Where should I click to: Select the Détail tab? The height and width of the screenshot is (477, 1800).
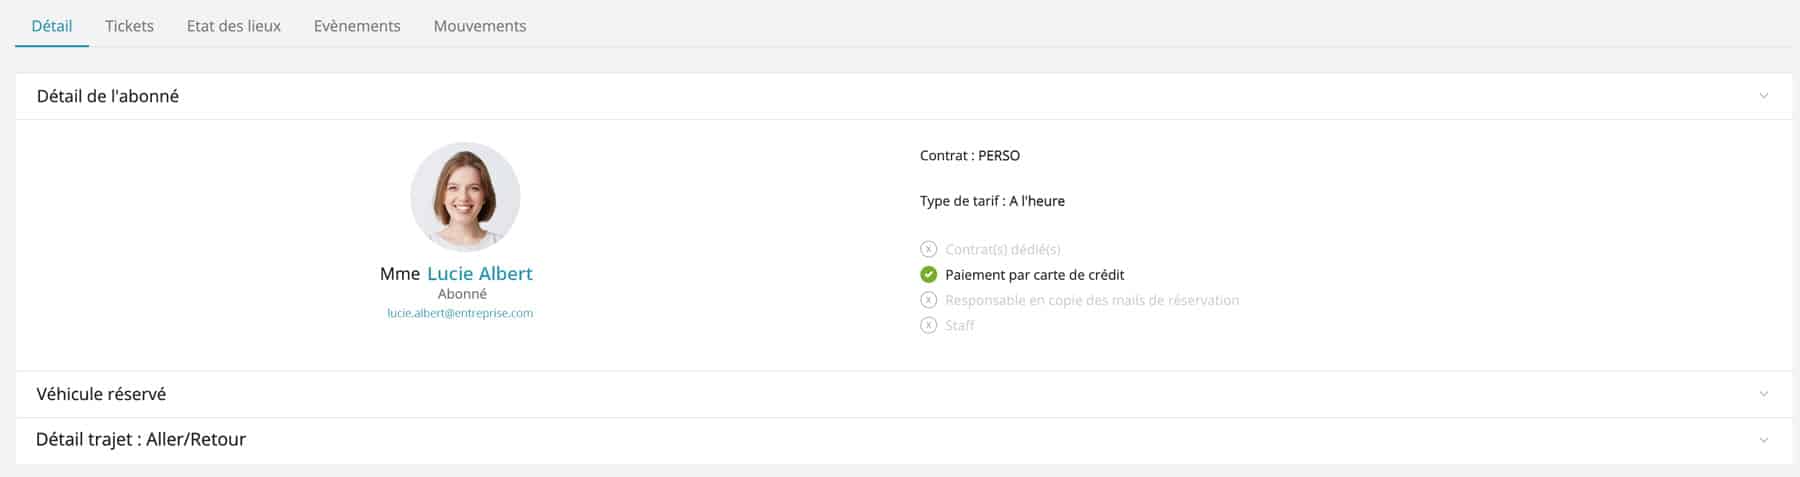(52, 26)
